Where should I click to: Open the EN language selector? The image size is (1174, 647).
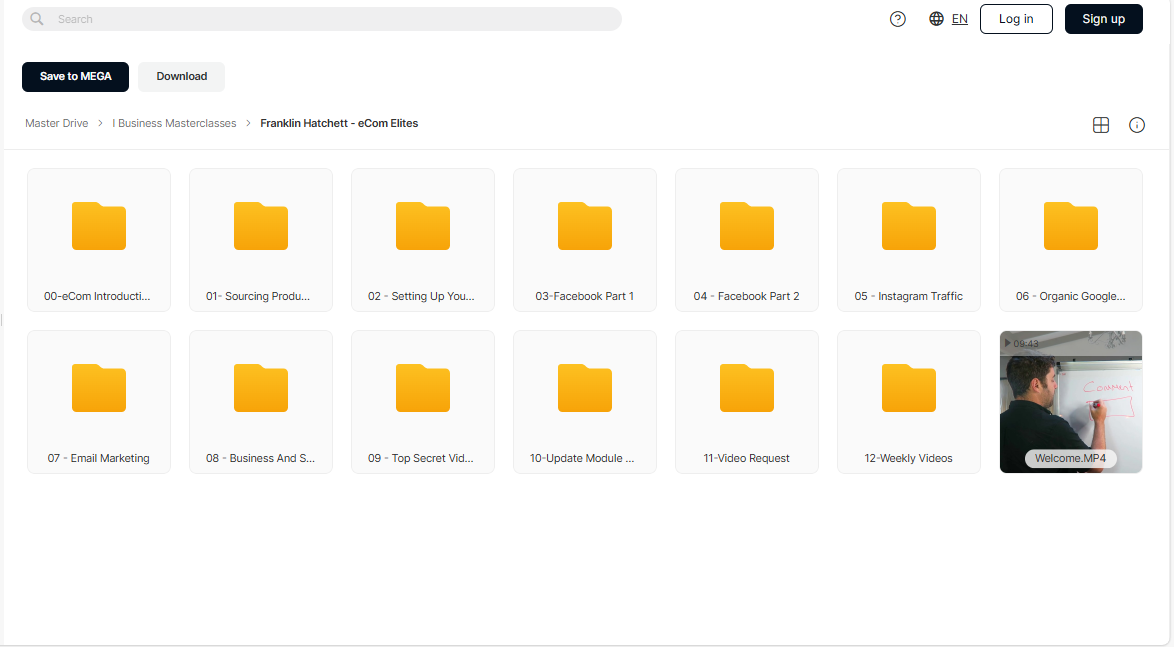[960, 19]
